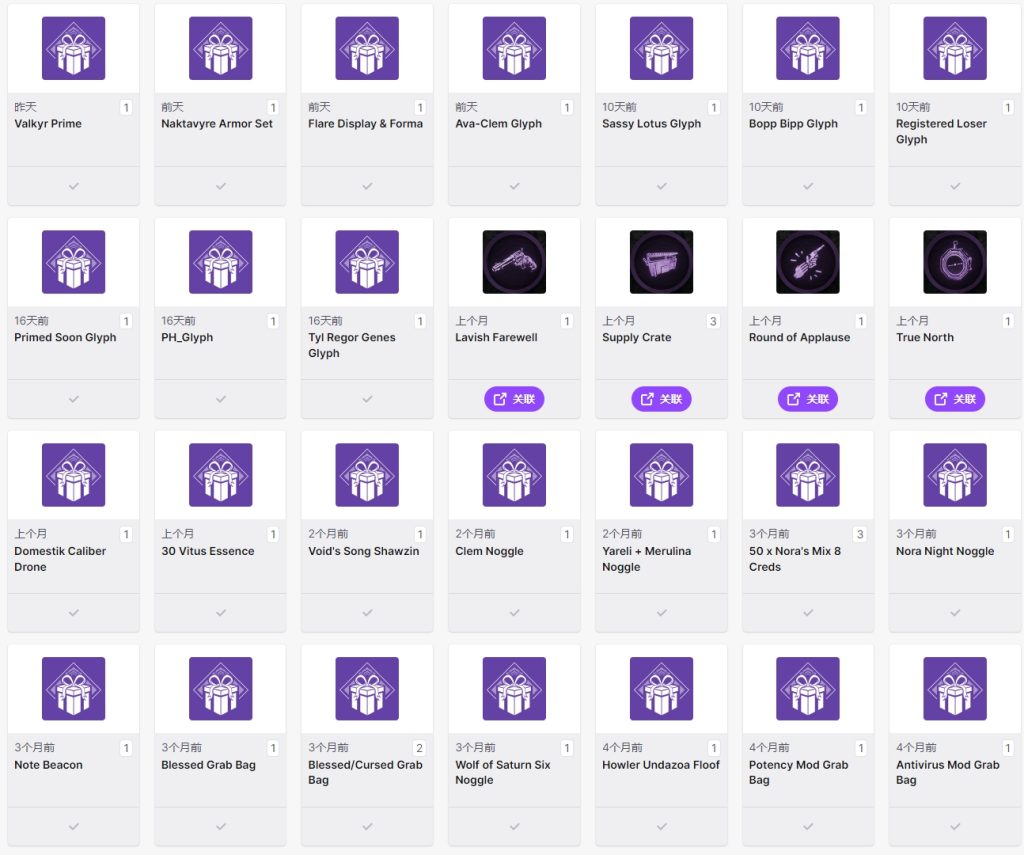1024x855 pixels.
Task: Open the Wolf of Saturn Six Noggle icon
Action: click(x=514, y=688)
